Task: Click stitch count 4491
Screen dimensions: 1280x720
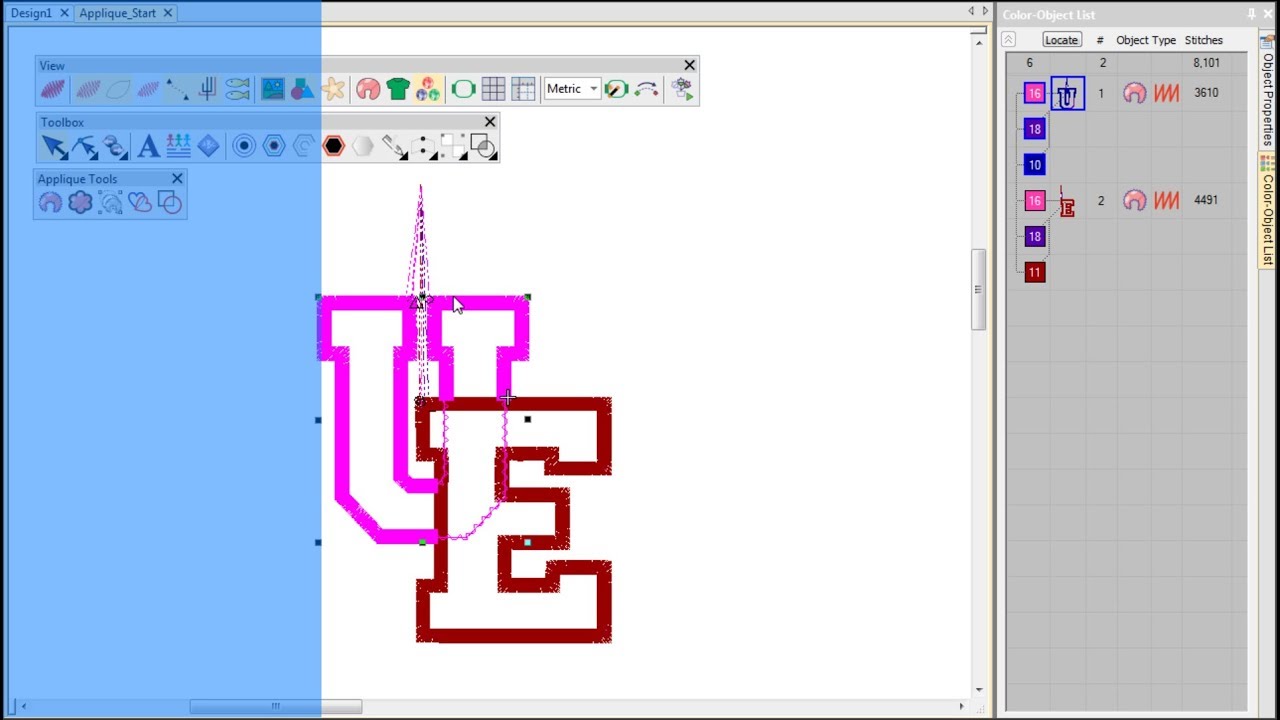Action: click(x=1206, y=199)
